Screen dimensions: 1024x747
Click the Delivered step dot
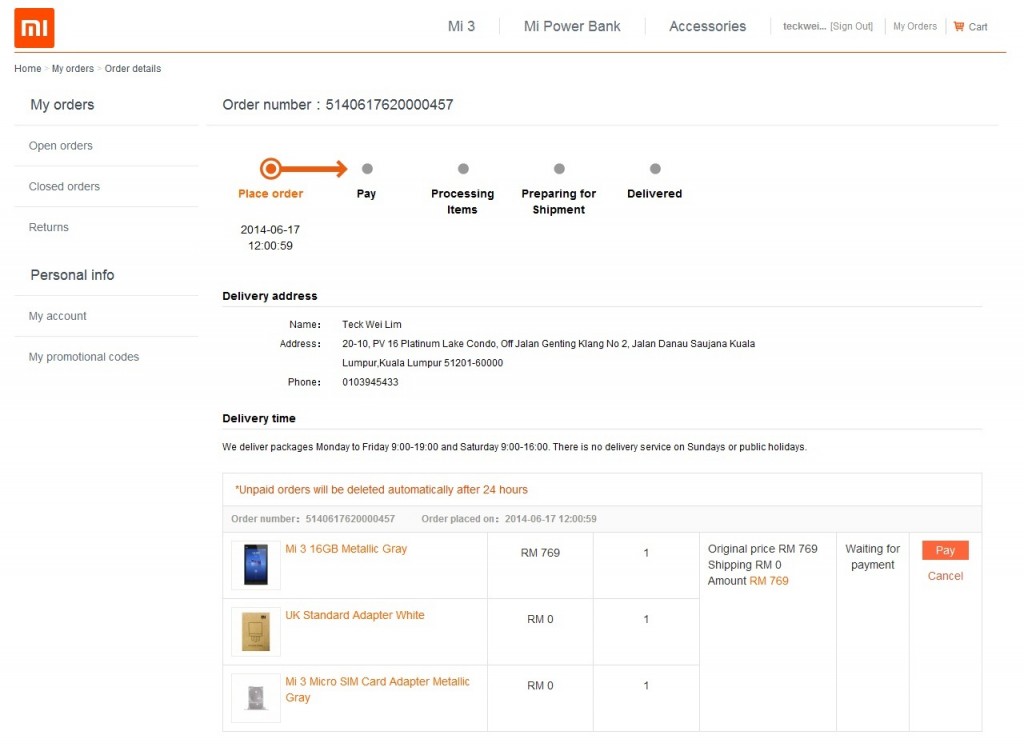pos(655,169)
